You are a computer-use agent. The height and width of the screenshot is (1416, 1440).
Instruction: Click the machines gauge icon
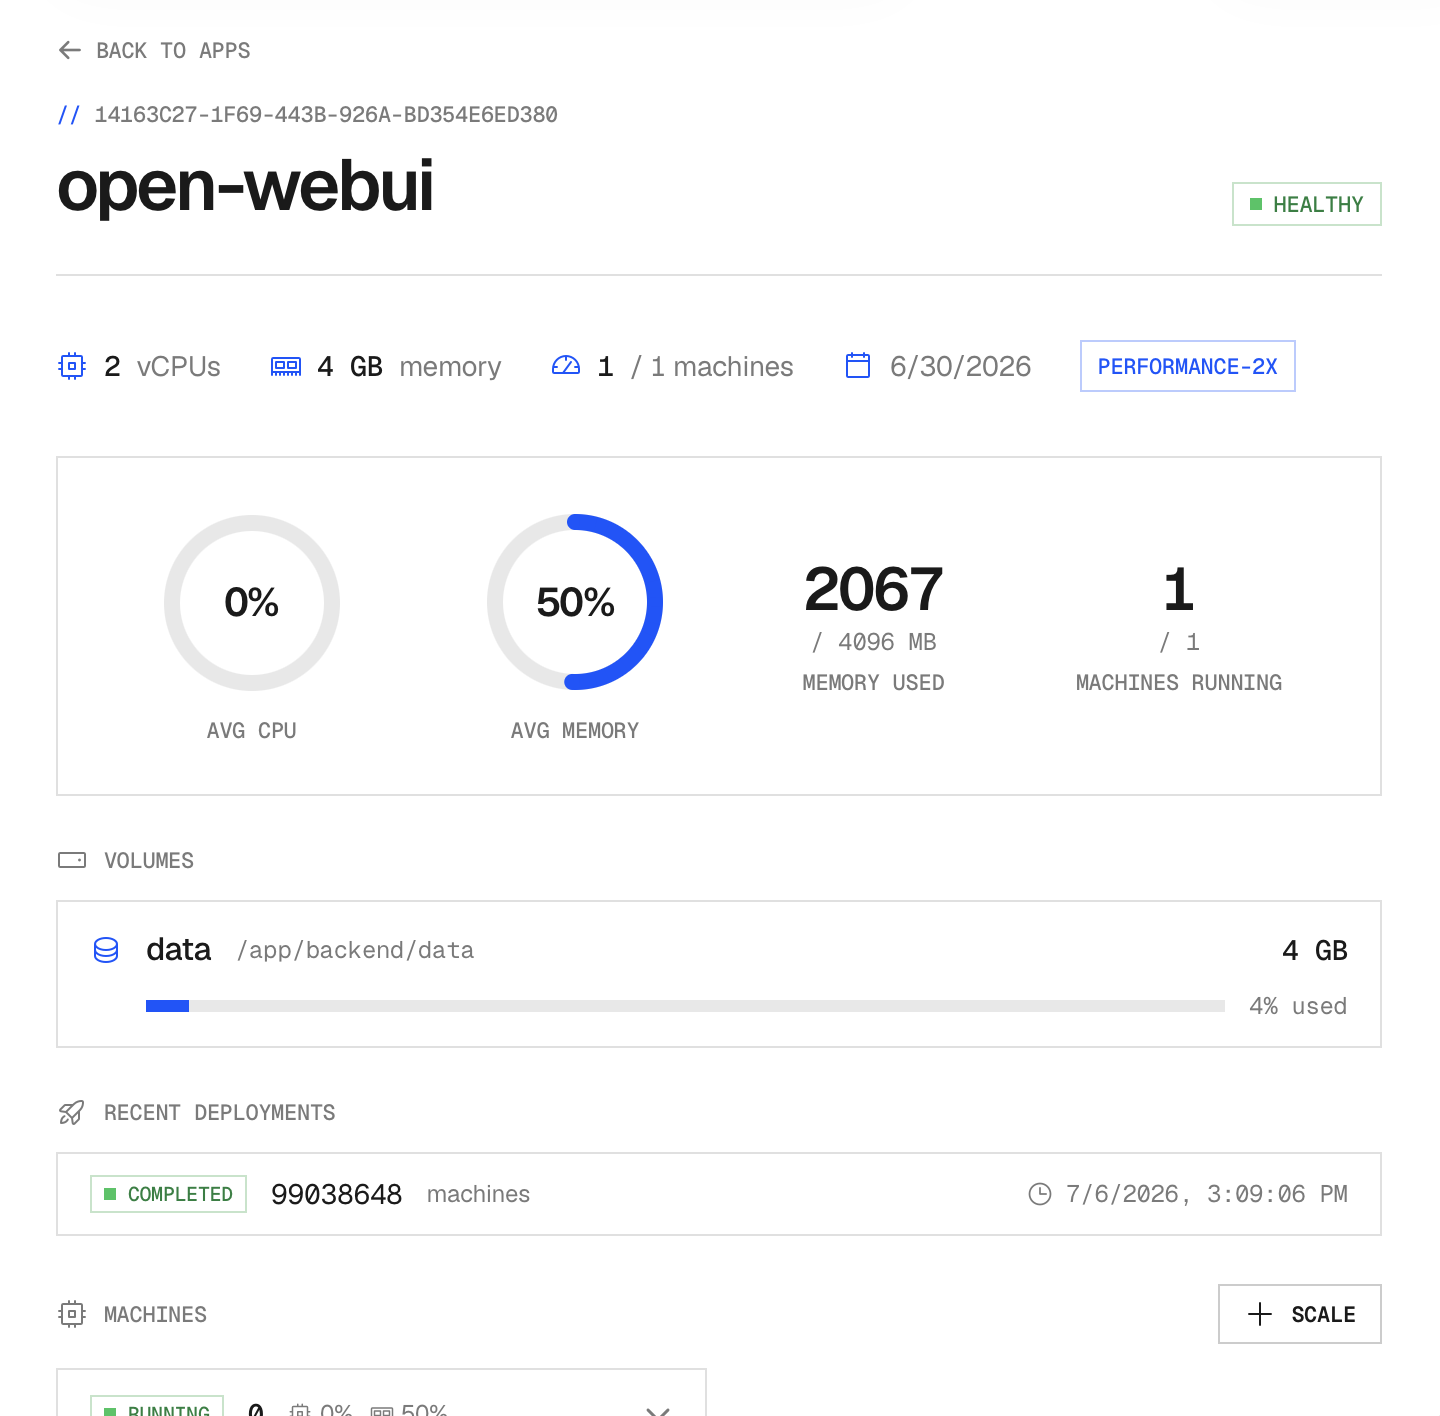pos(566,366)
